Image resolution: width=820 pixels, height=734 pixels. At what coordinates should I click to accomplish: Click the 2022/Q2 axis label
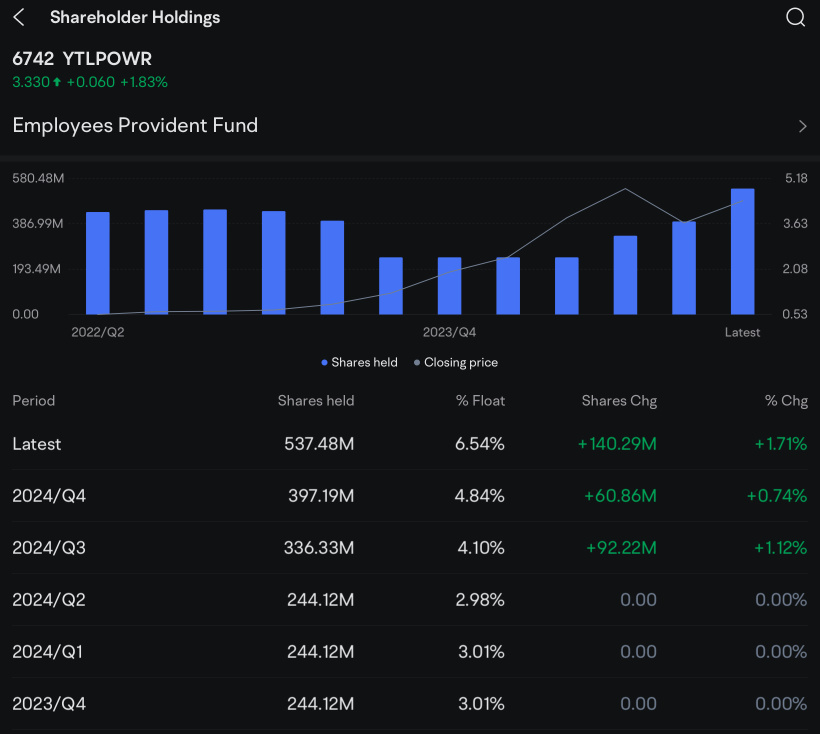[x=98, y=332]
